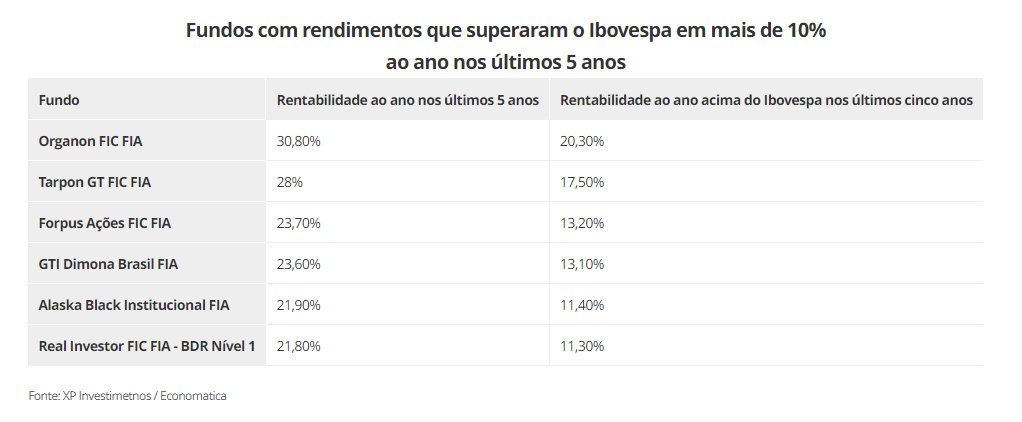The height and width of the screenshot is (422, 1022).
Task: Click the 'Fonte: XP Investimetnos / Economatica' note
Action: 127,396
